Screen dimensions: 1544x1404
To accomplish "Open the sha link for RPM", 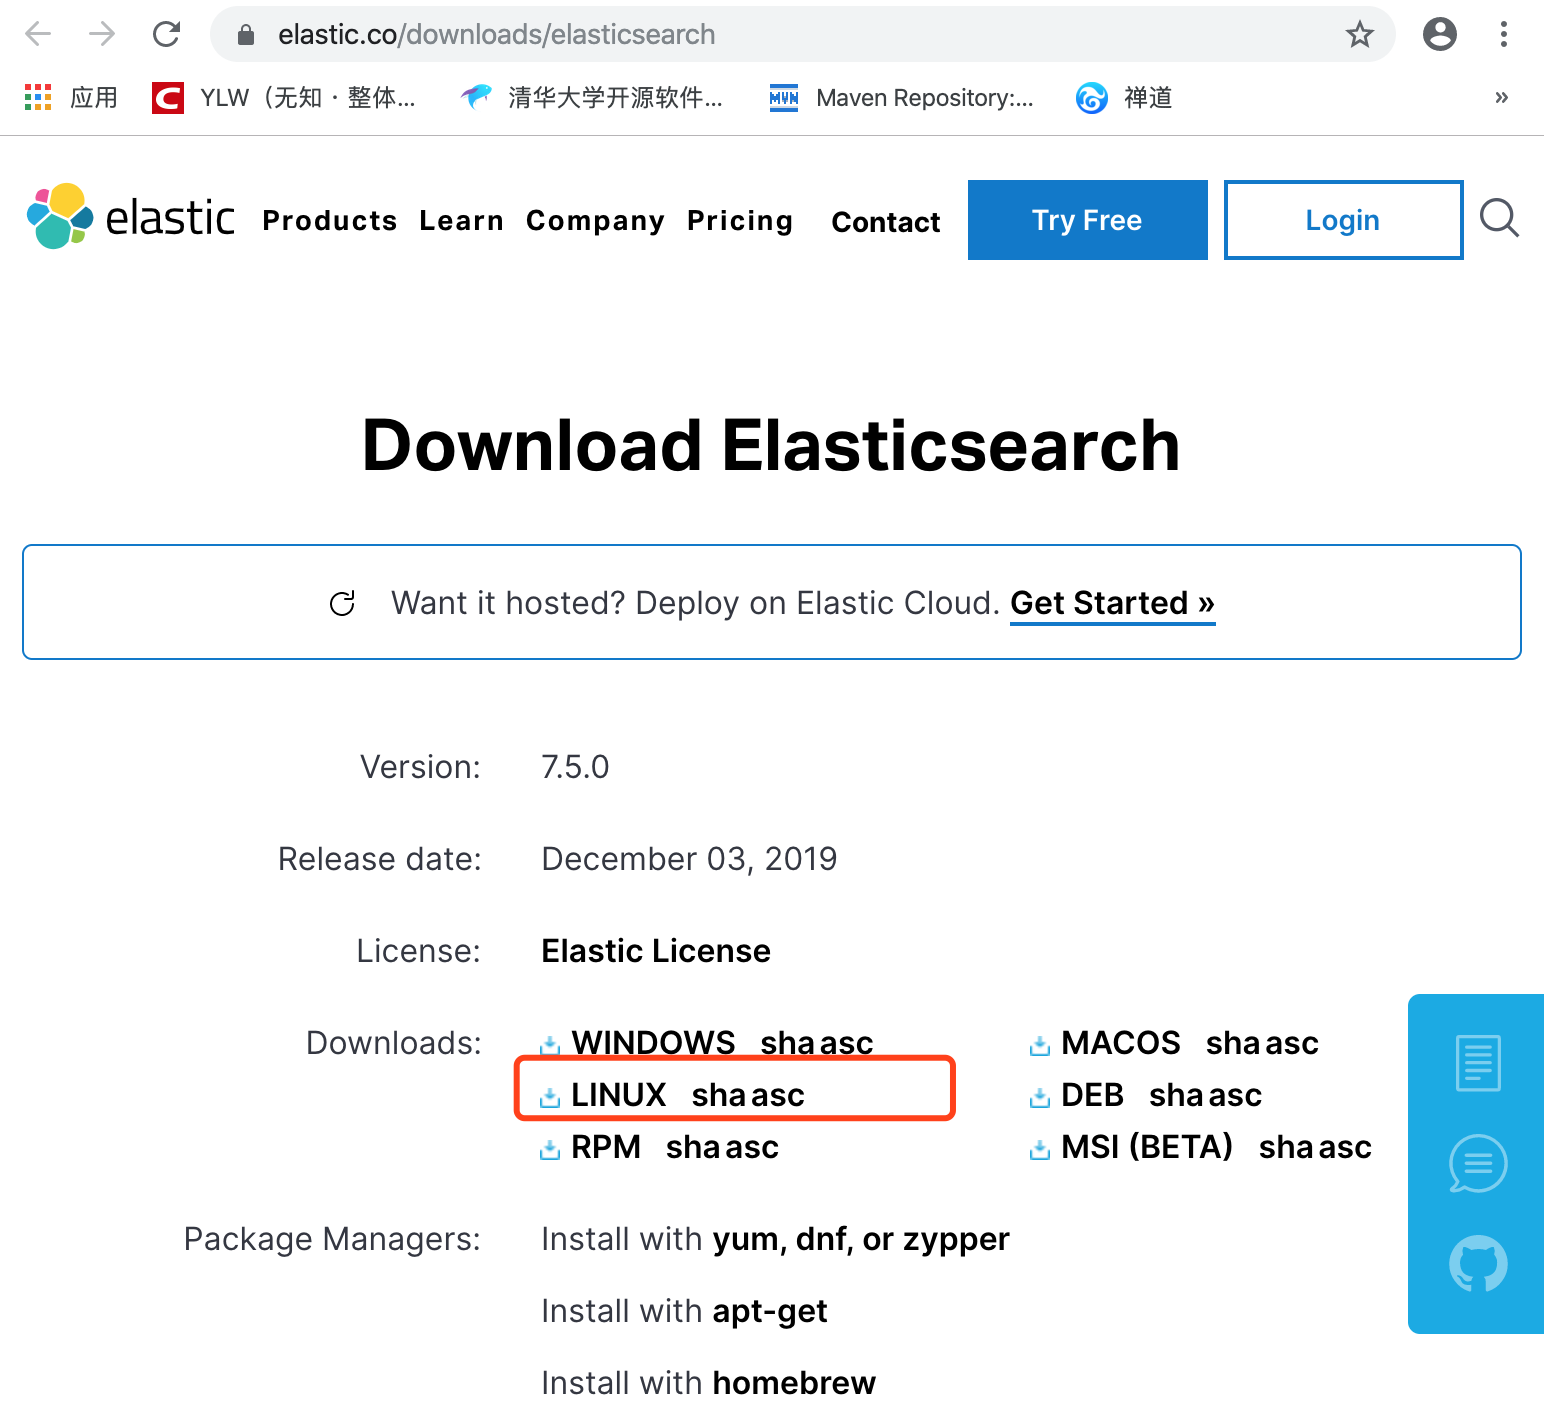I will (x=693, y=1147).
